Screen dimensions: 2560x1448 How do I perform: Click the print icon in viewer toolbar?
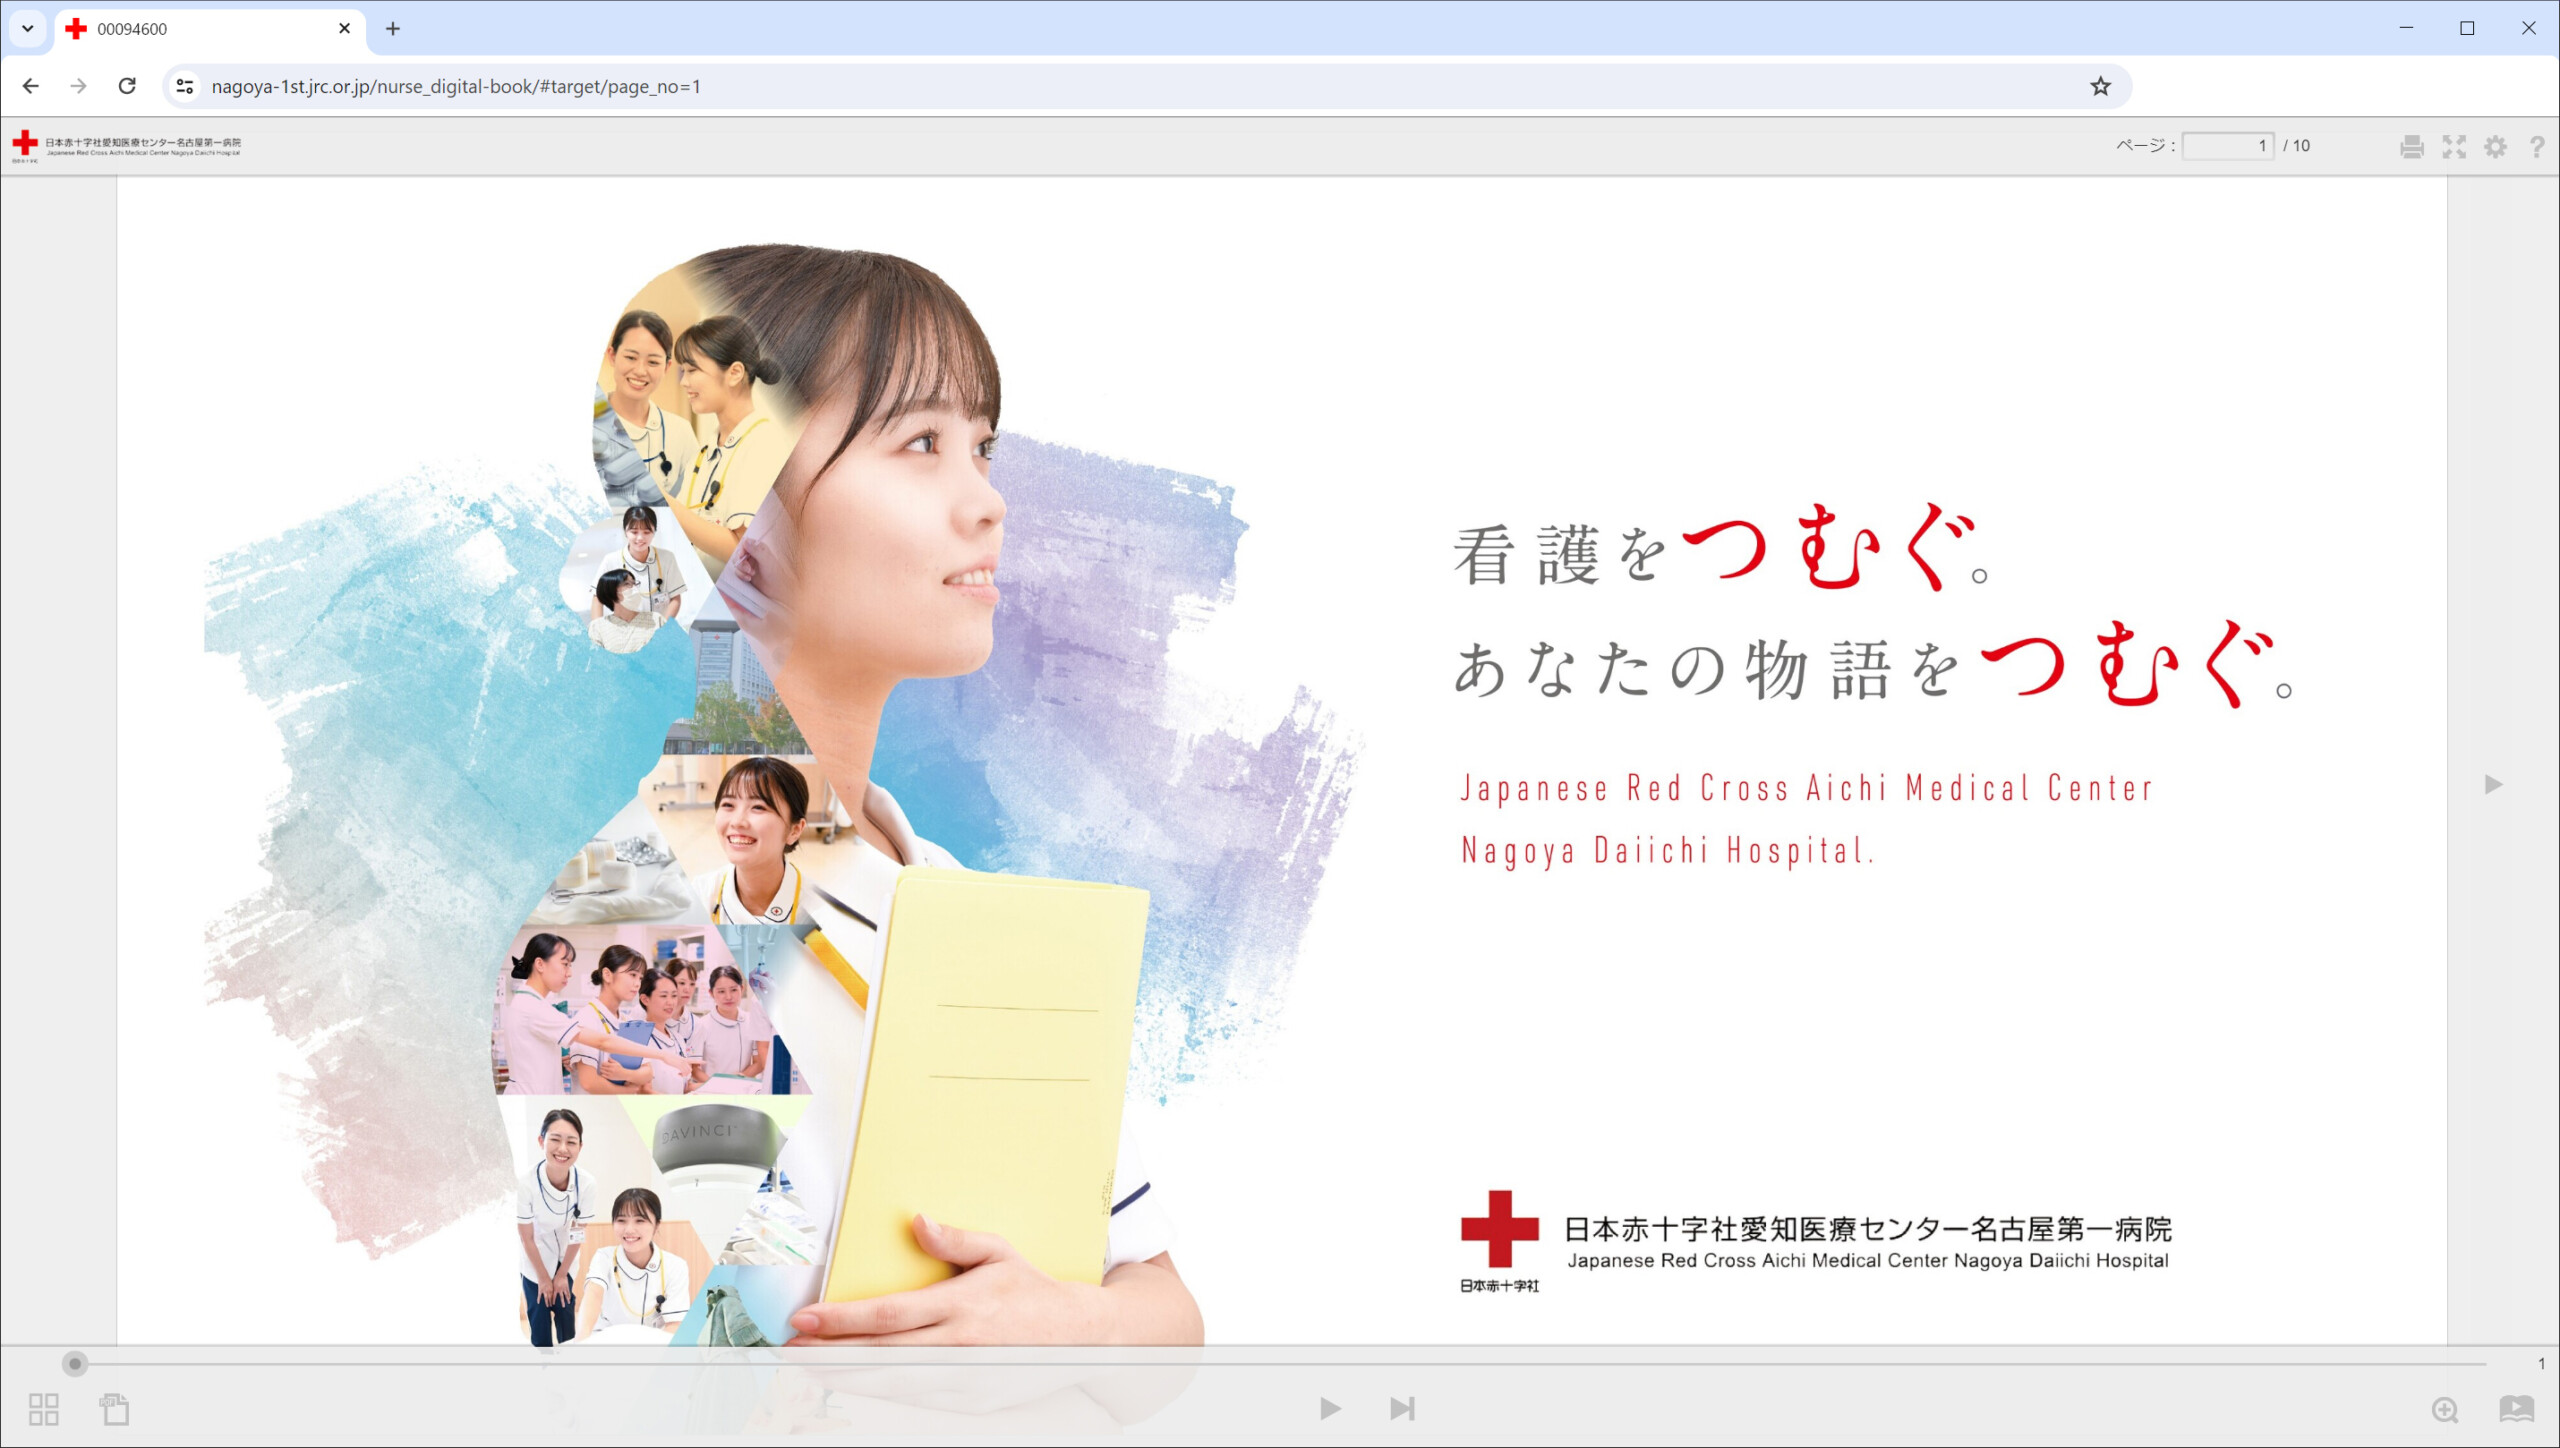tap(2411, 147)
